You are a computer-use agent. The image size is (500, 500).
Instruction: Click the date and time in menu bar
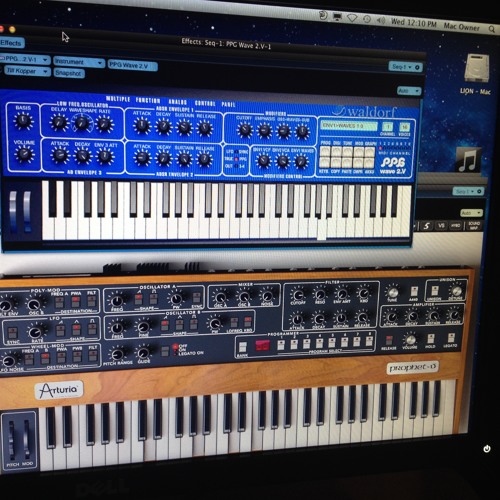(414, 23)
